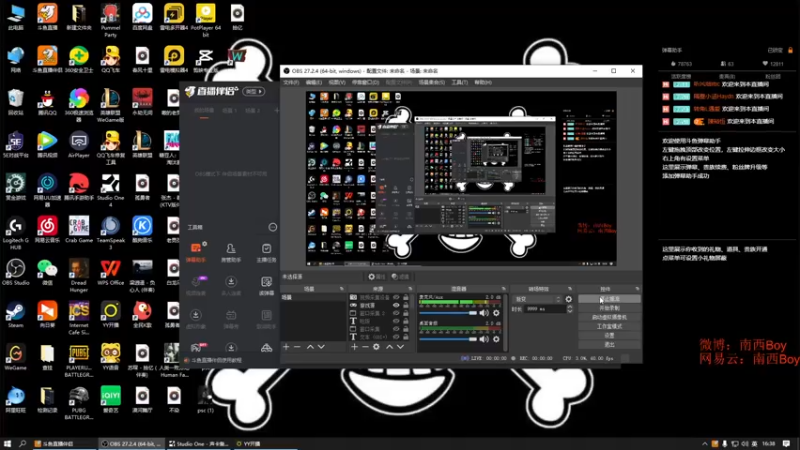This screenshot has width=800, height=450.
Task: Toggle visibility of the game capture source
Action: [x=396, y=305]
